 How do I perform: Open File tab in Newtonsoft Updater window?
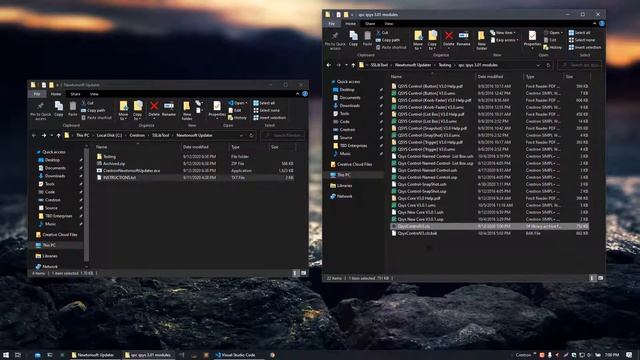click(x=37, y=94)
